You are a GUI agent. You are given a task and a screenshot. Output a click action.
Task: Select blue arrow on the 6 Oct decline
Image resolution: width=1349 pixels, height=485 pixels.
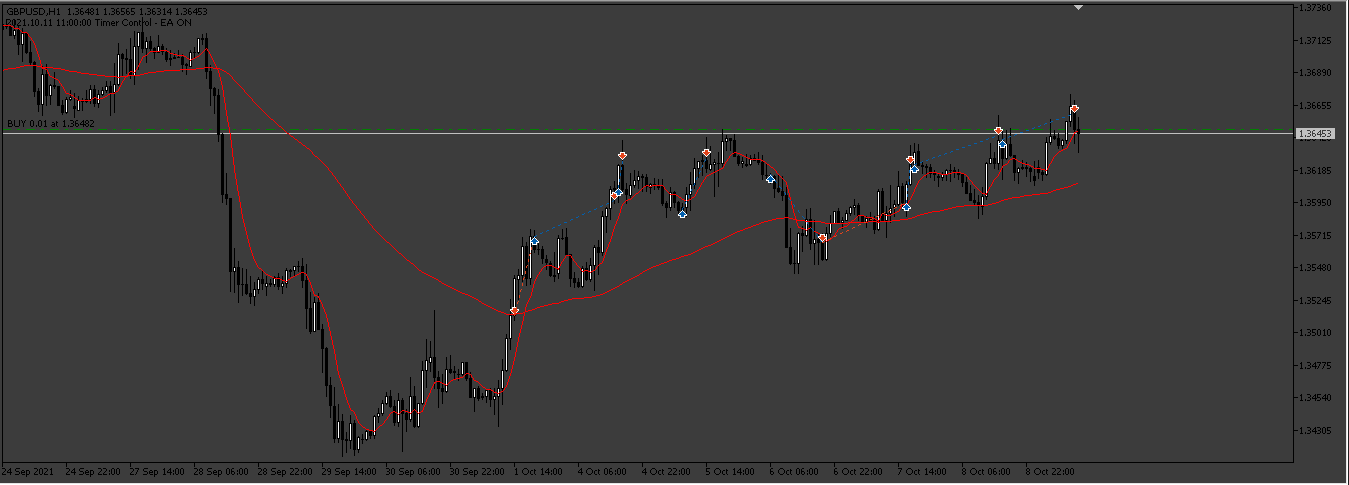click(770, 179)
